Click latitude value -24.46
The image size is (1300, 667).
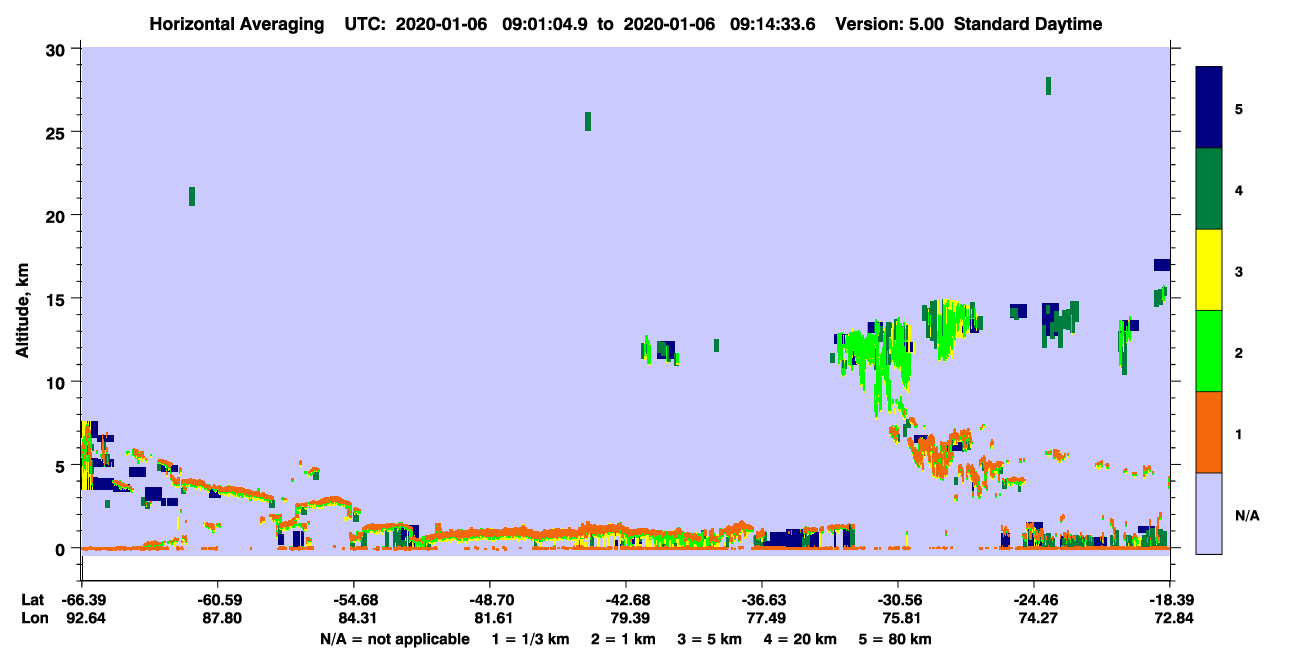[1034, 600]
